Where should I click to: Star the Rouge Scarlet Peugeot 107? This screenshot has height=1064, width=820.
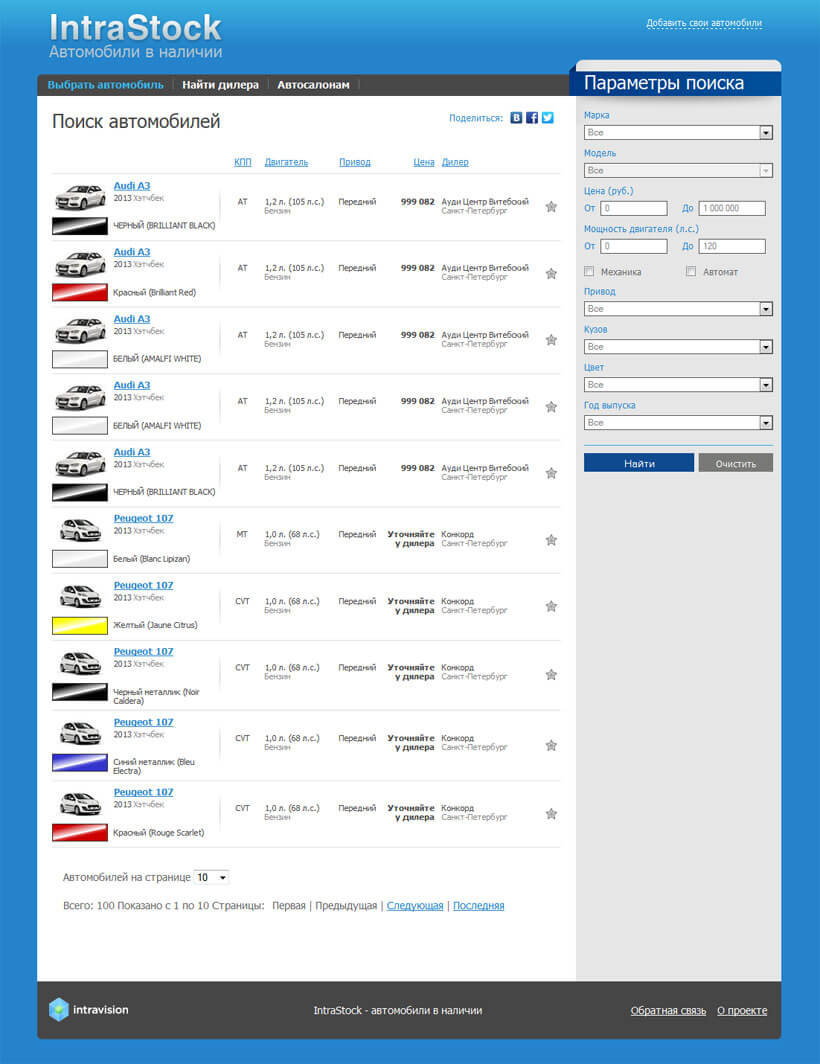pos(551,814)
